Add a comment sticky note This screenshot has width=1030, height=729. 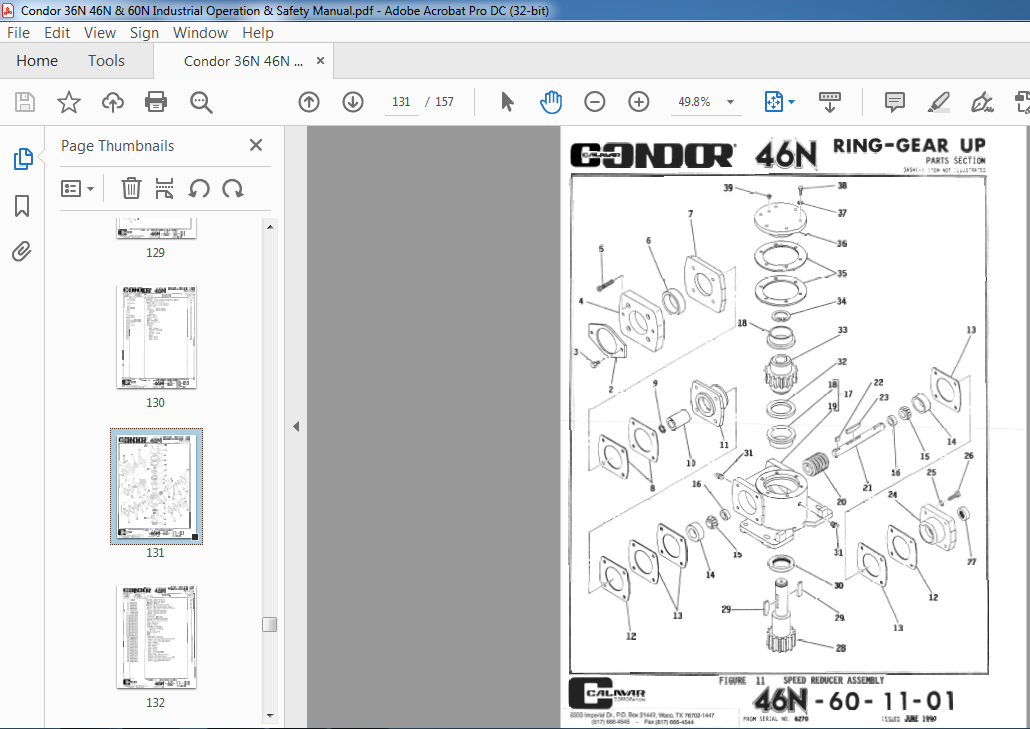click(895, 102)
